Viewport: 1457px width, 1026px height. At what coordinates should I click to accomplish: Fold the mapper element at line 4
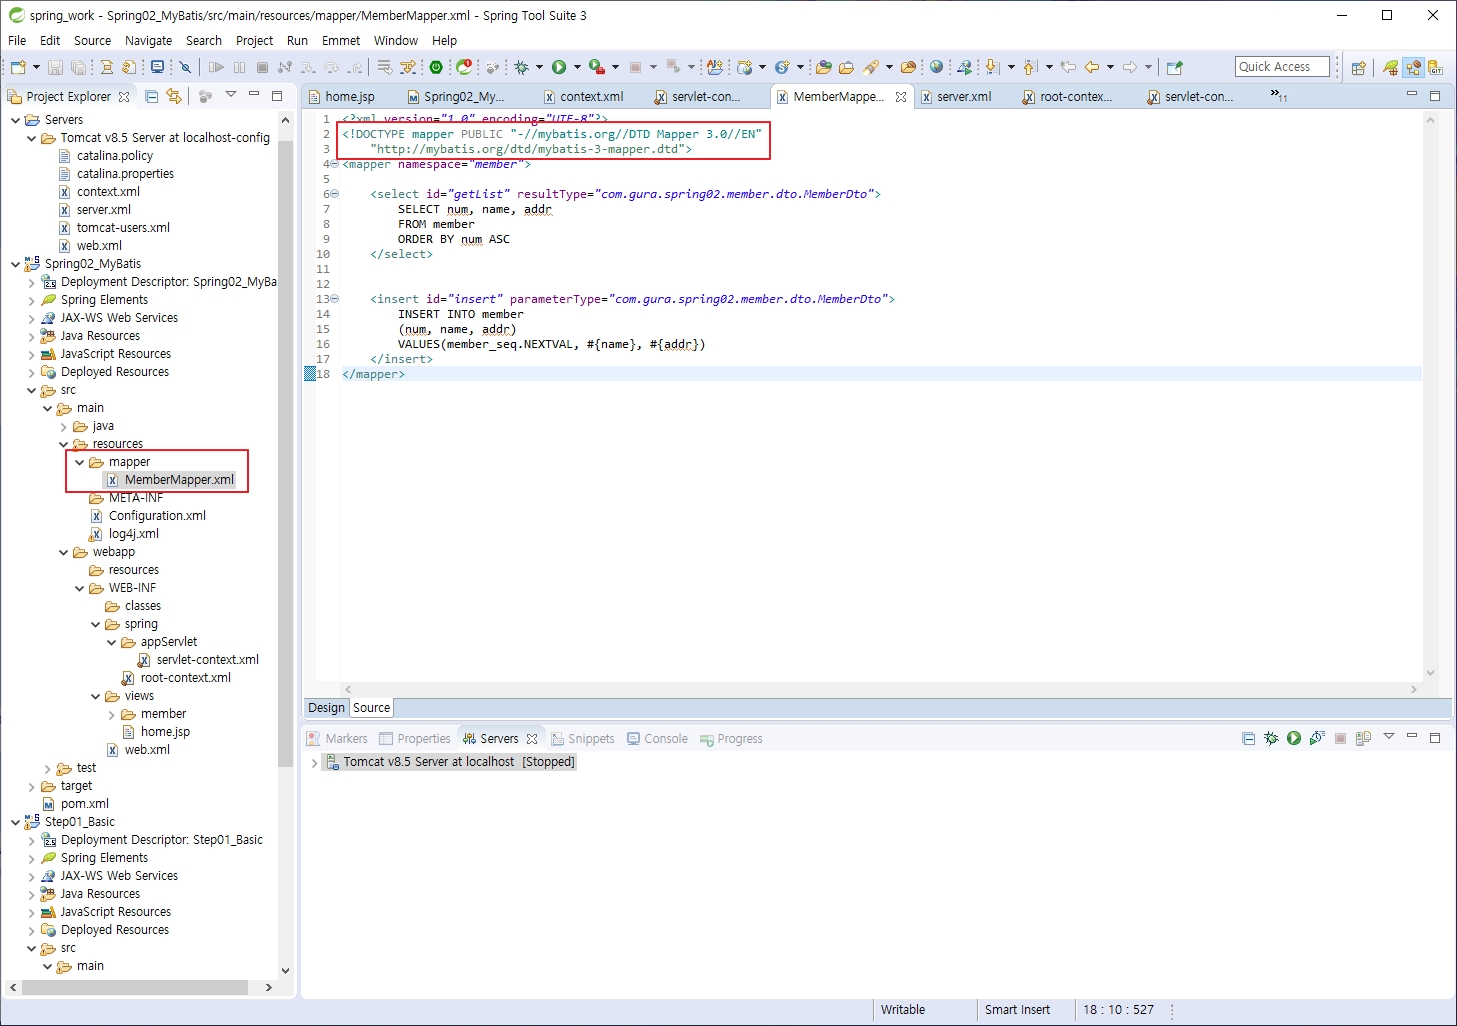[x=335, y=164]
